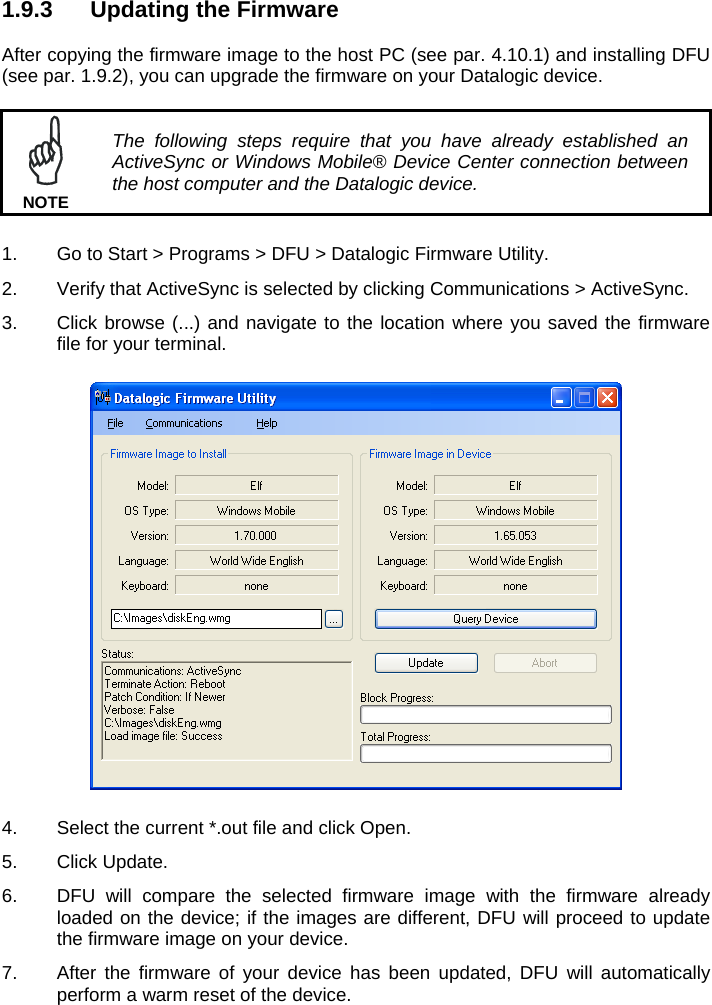Viewport: 712px width, 1005px height.
Task: Click the Total Progress bar
Action: (x=486, y=753)
